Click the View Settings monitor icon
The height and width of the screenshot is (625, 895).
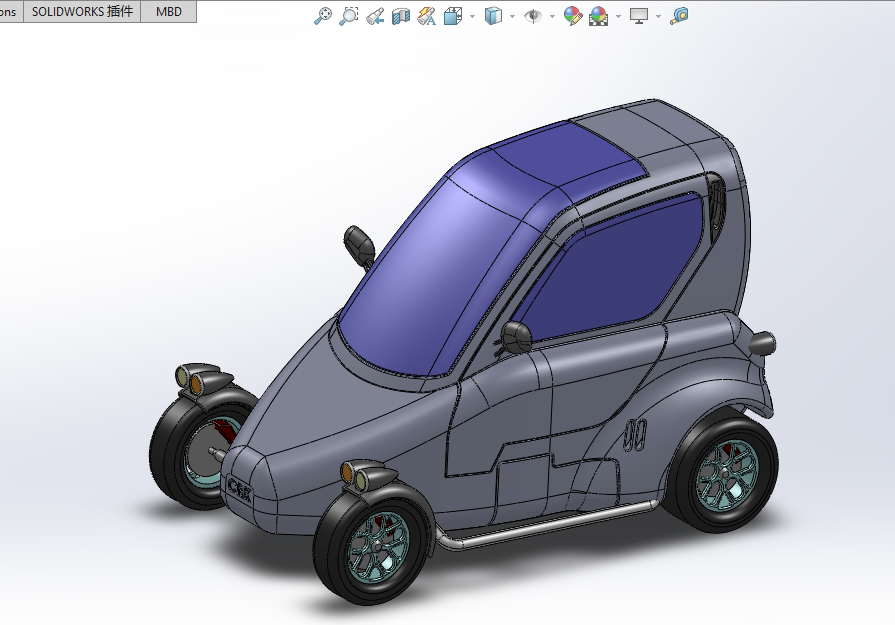coord(639,16)
